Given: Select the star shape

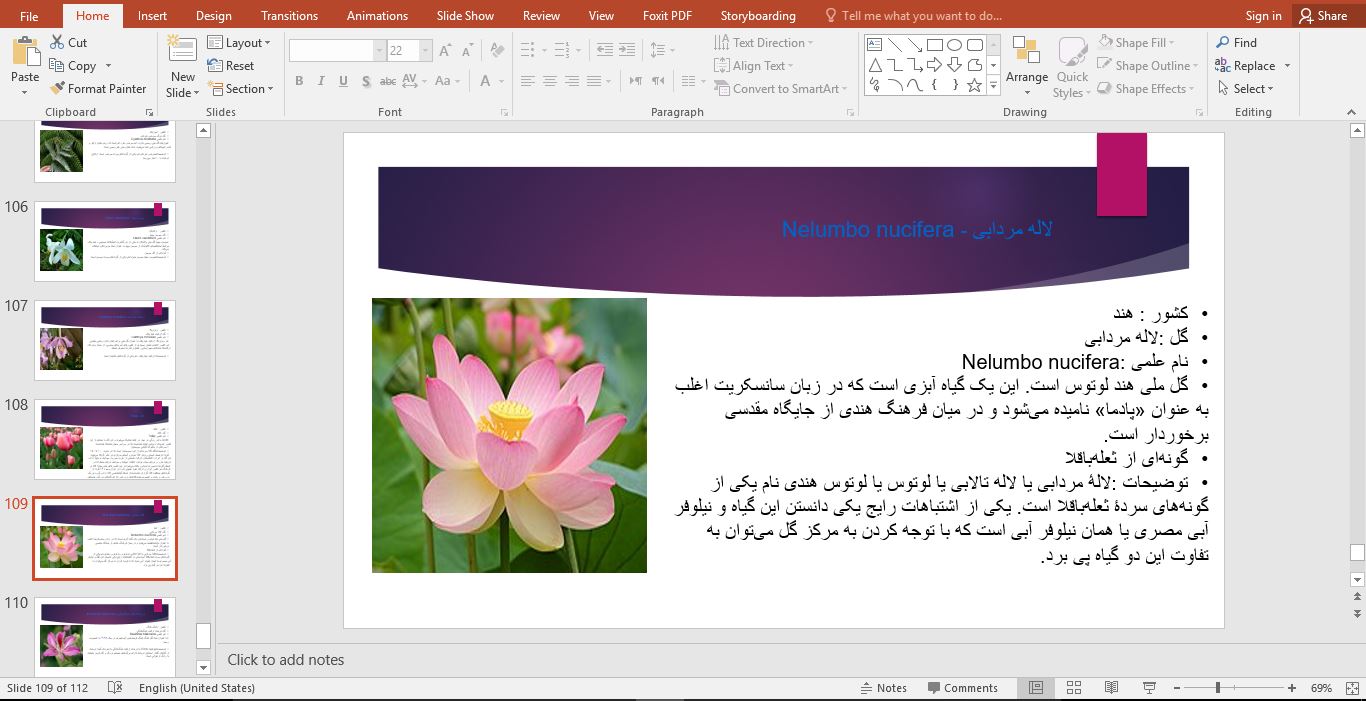Looking at the screenshot, I should click(x=974, y=86).
